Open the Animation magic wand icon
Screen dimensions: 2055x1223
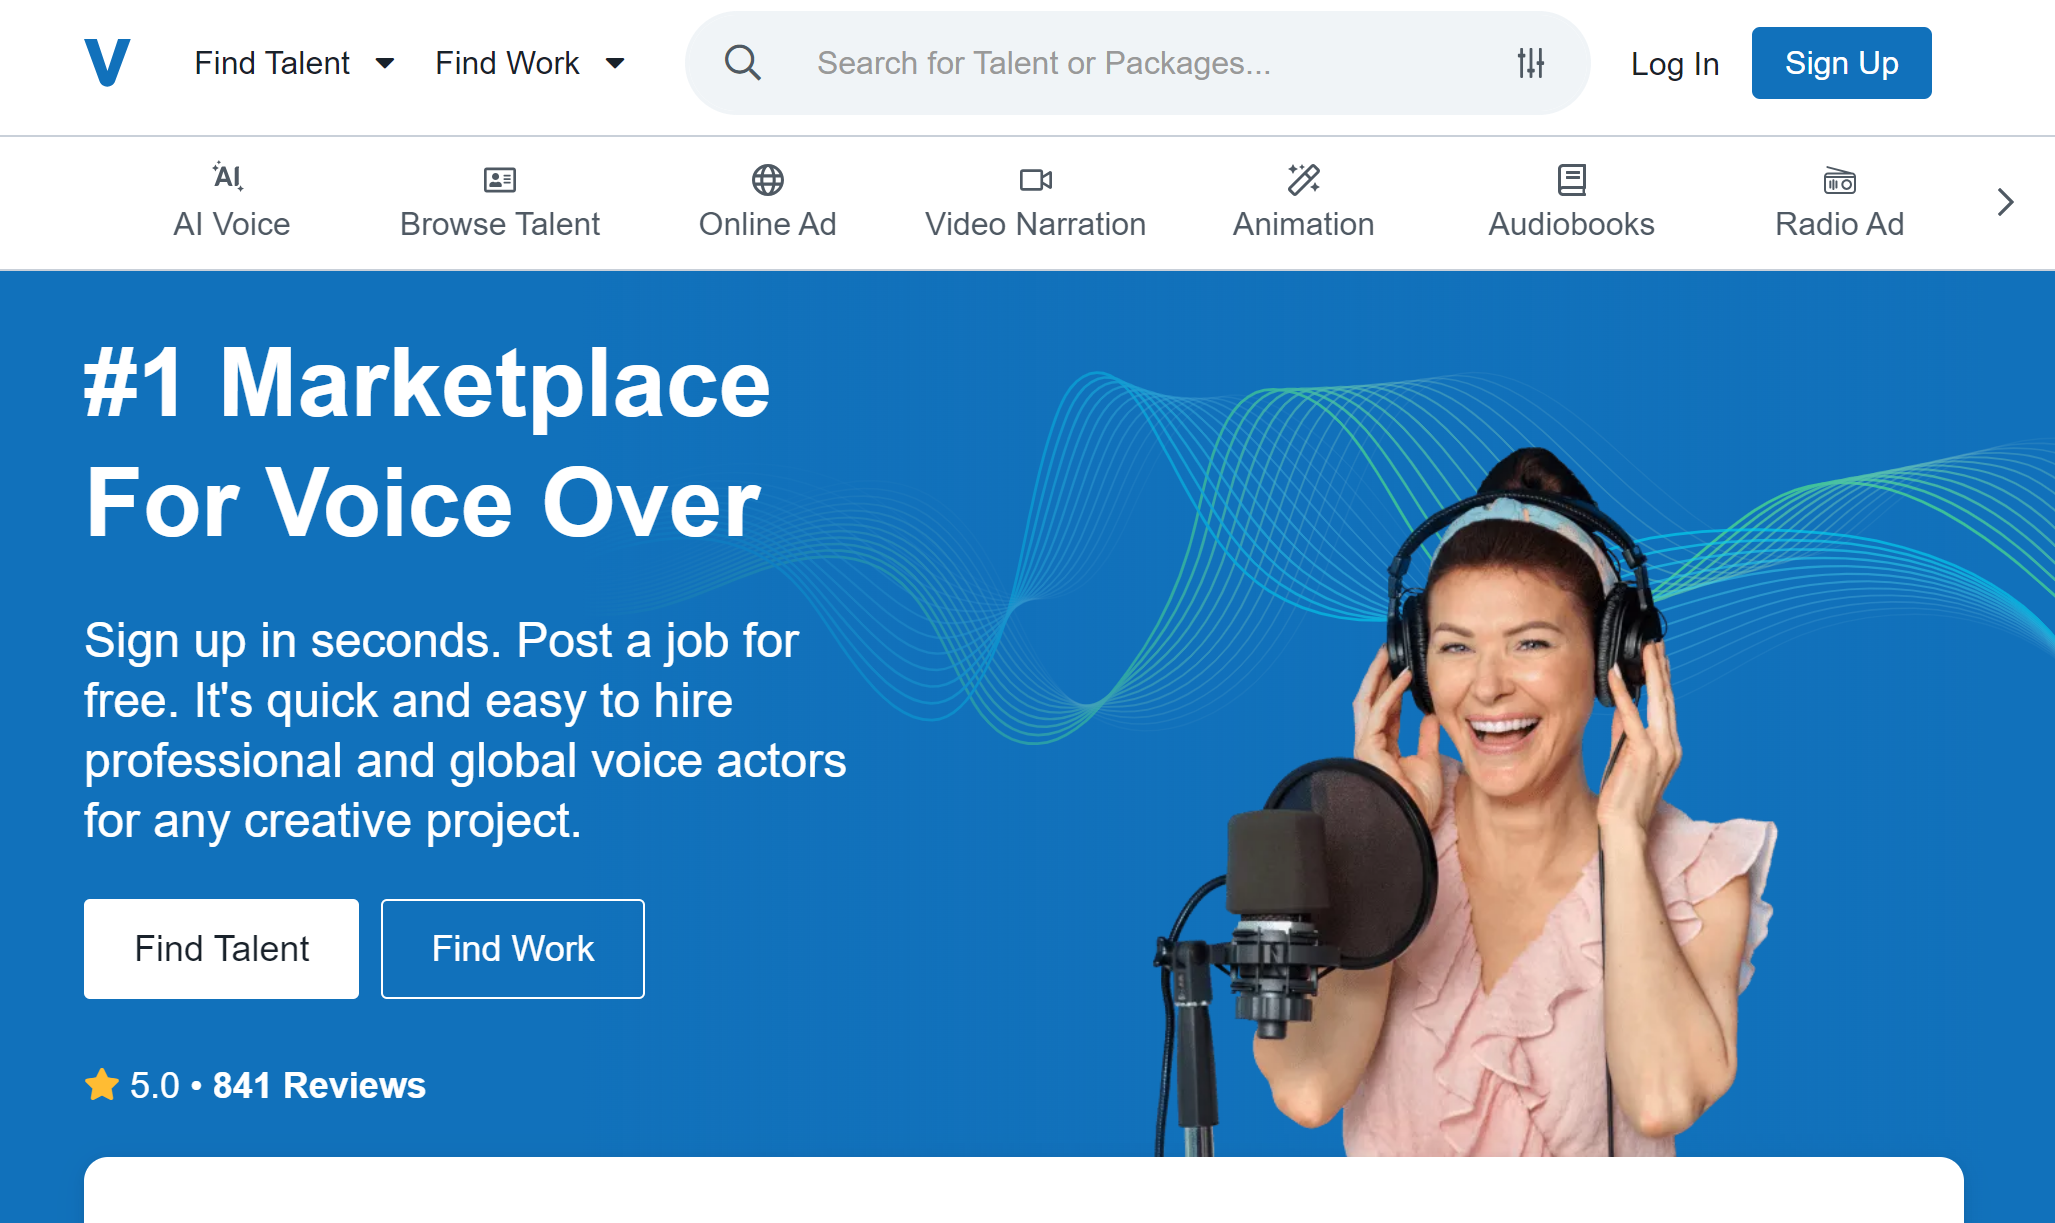coord(1303,180)
